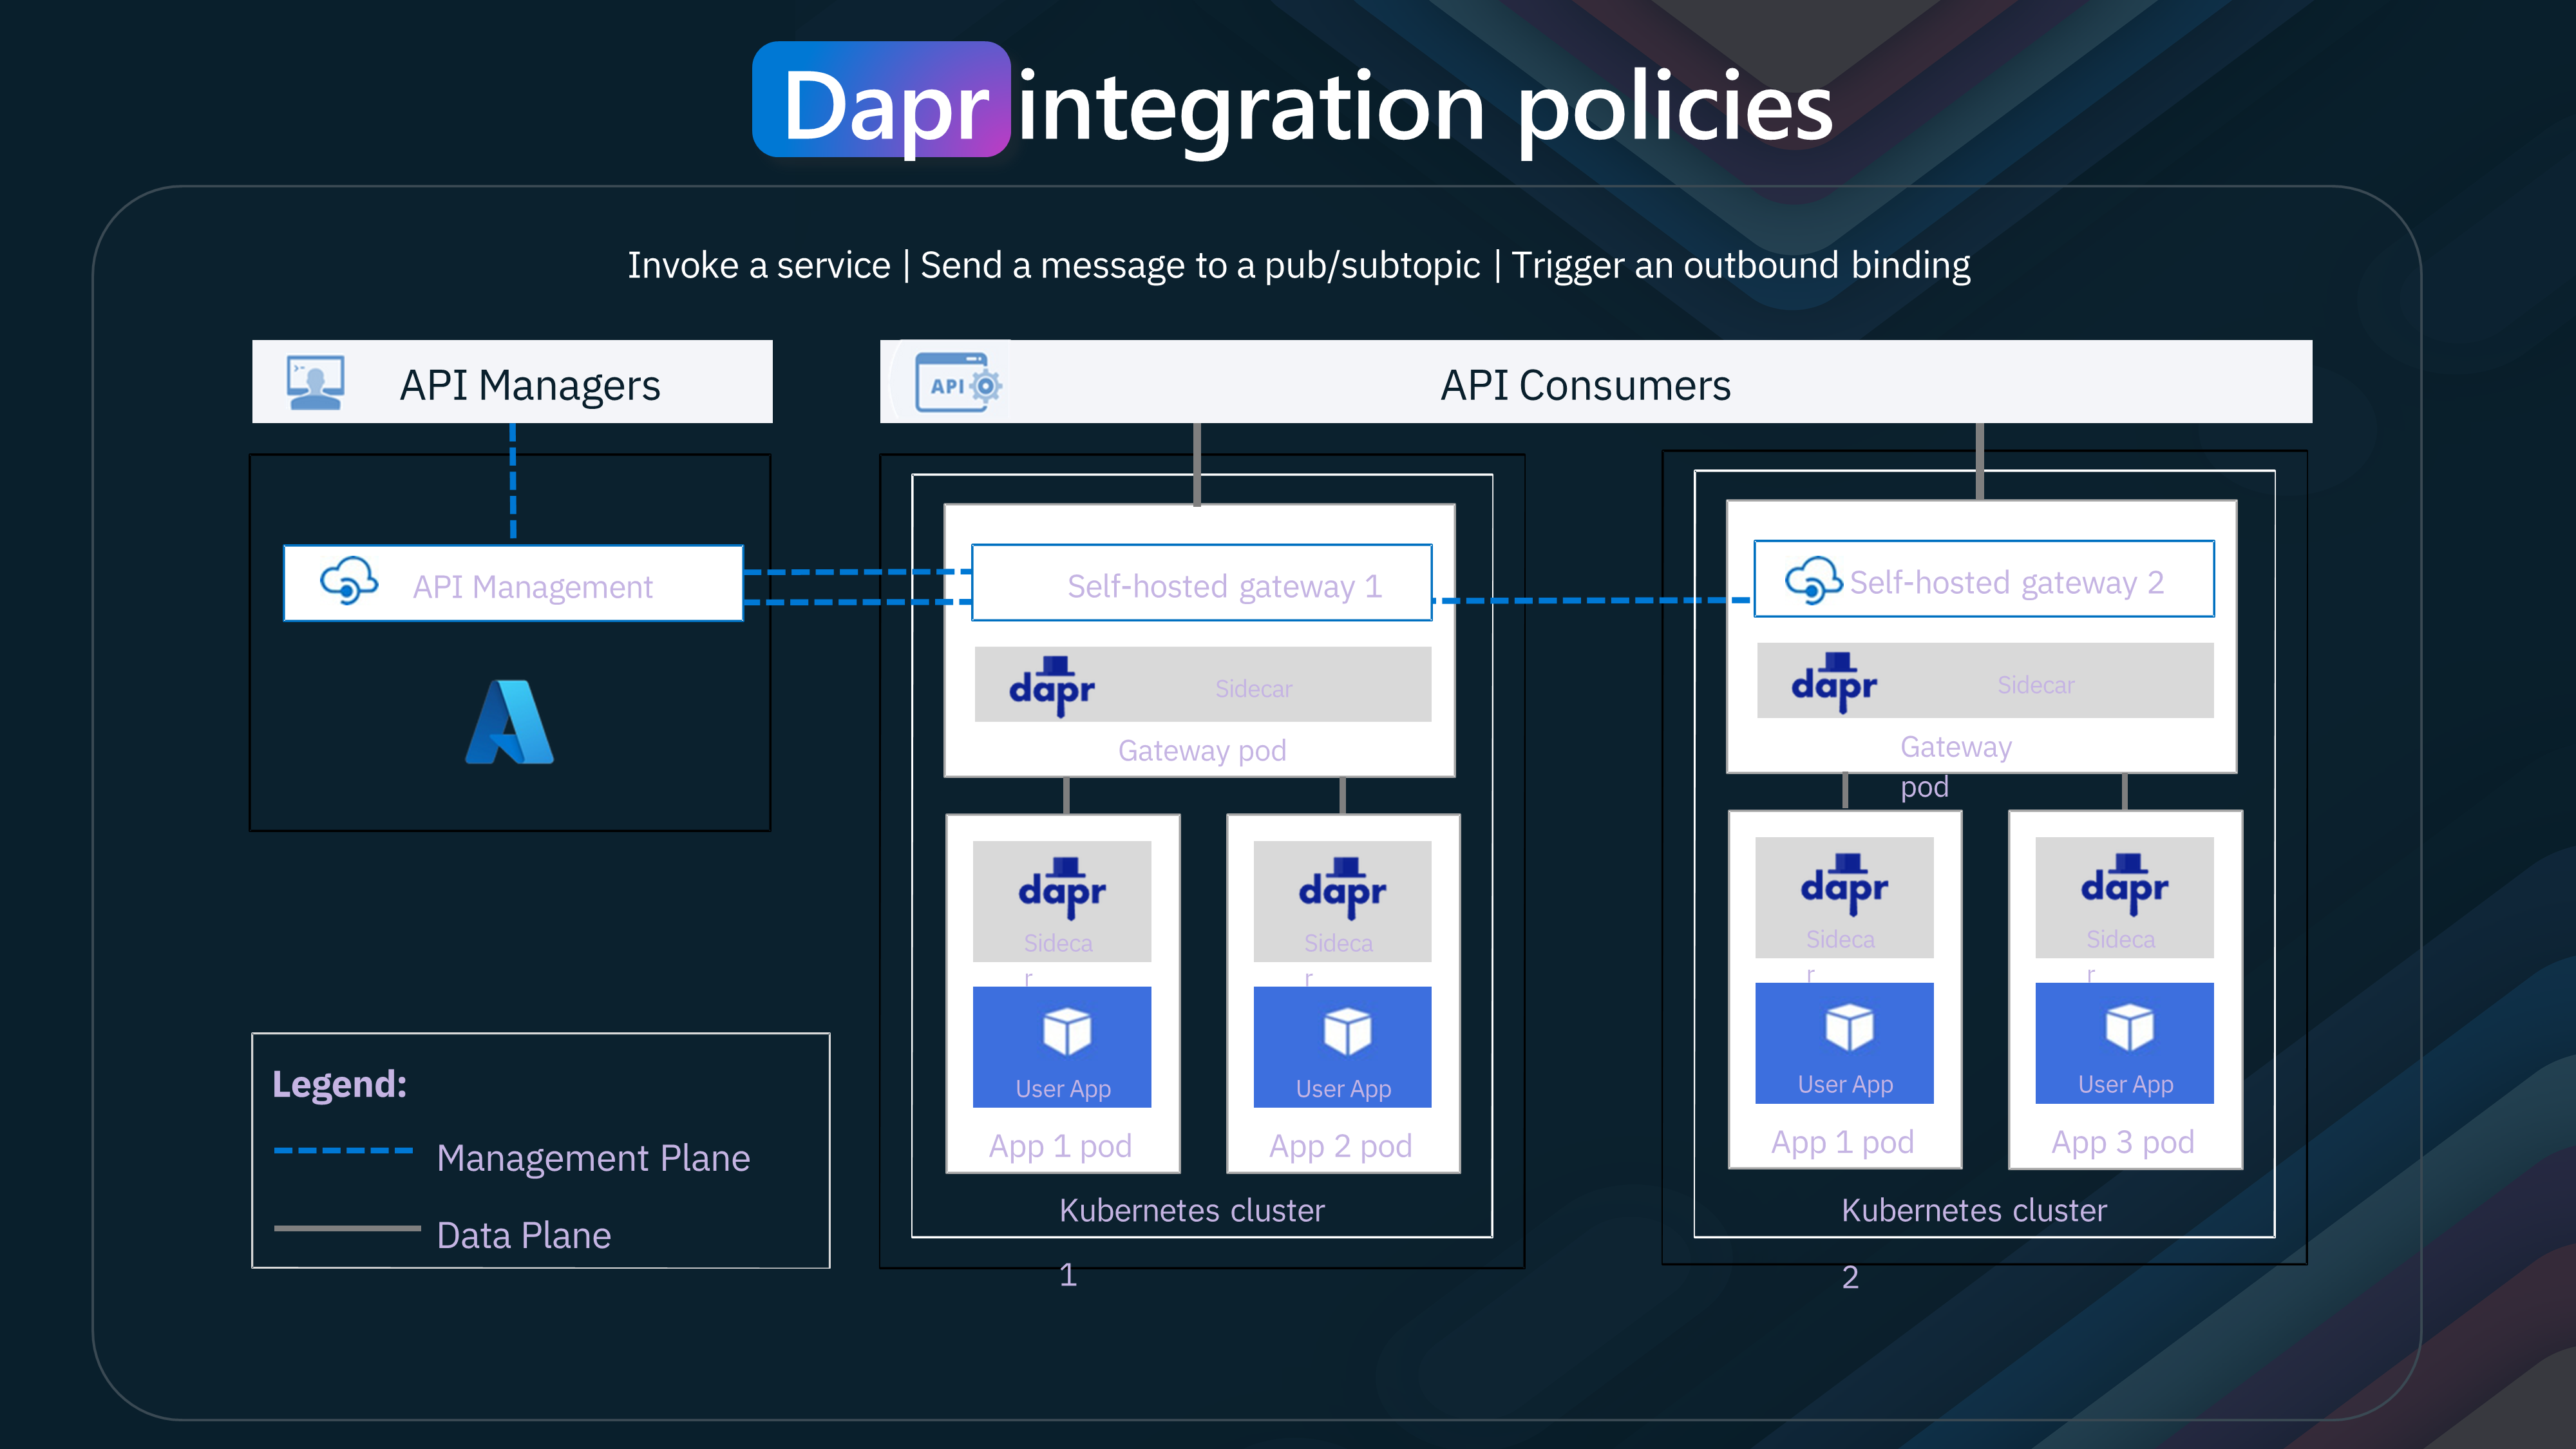Click the dashed blue Management Plane legend line
This screenshot has height=1449, width=2576.
point(344,1151)
